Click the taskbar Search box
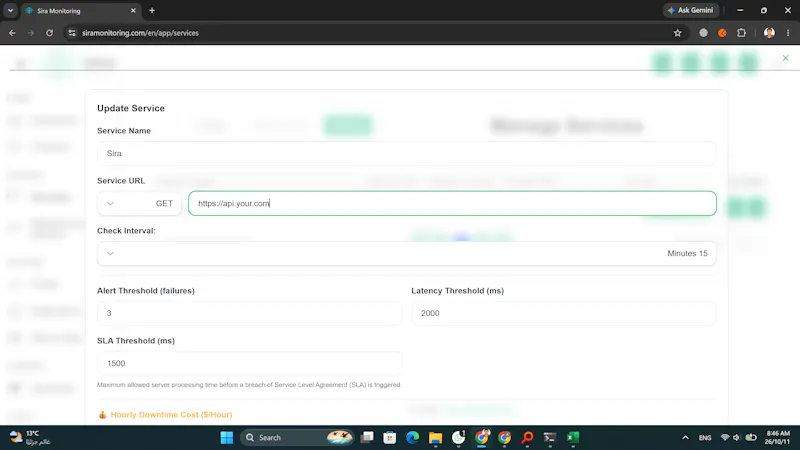 (297, 437)
